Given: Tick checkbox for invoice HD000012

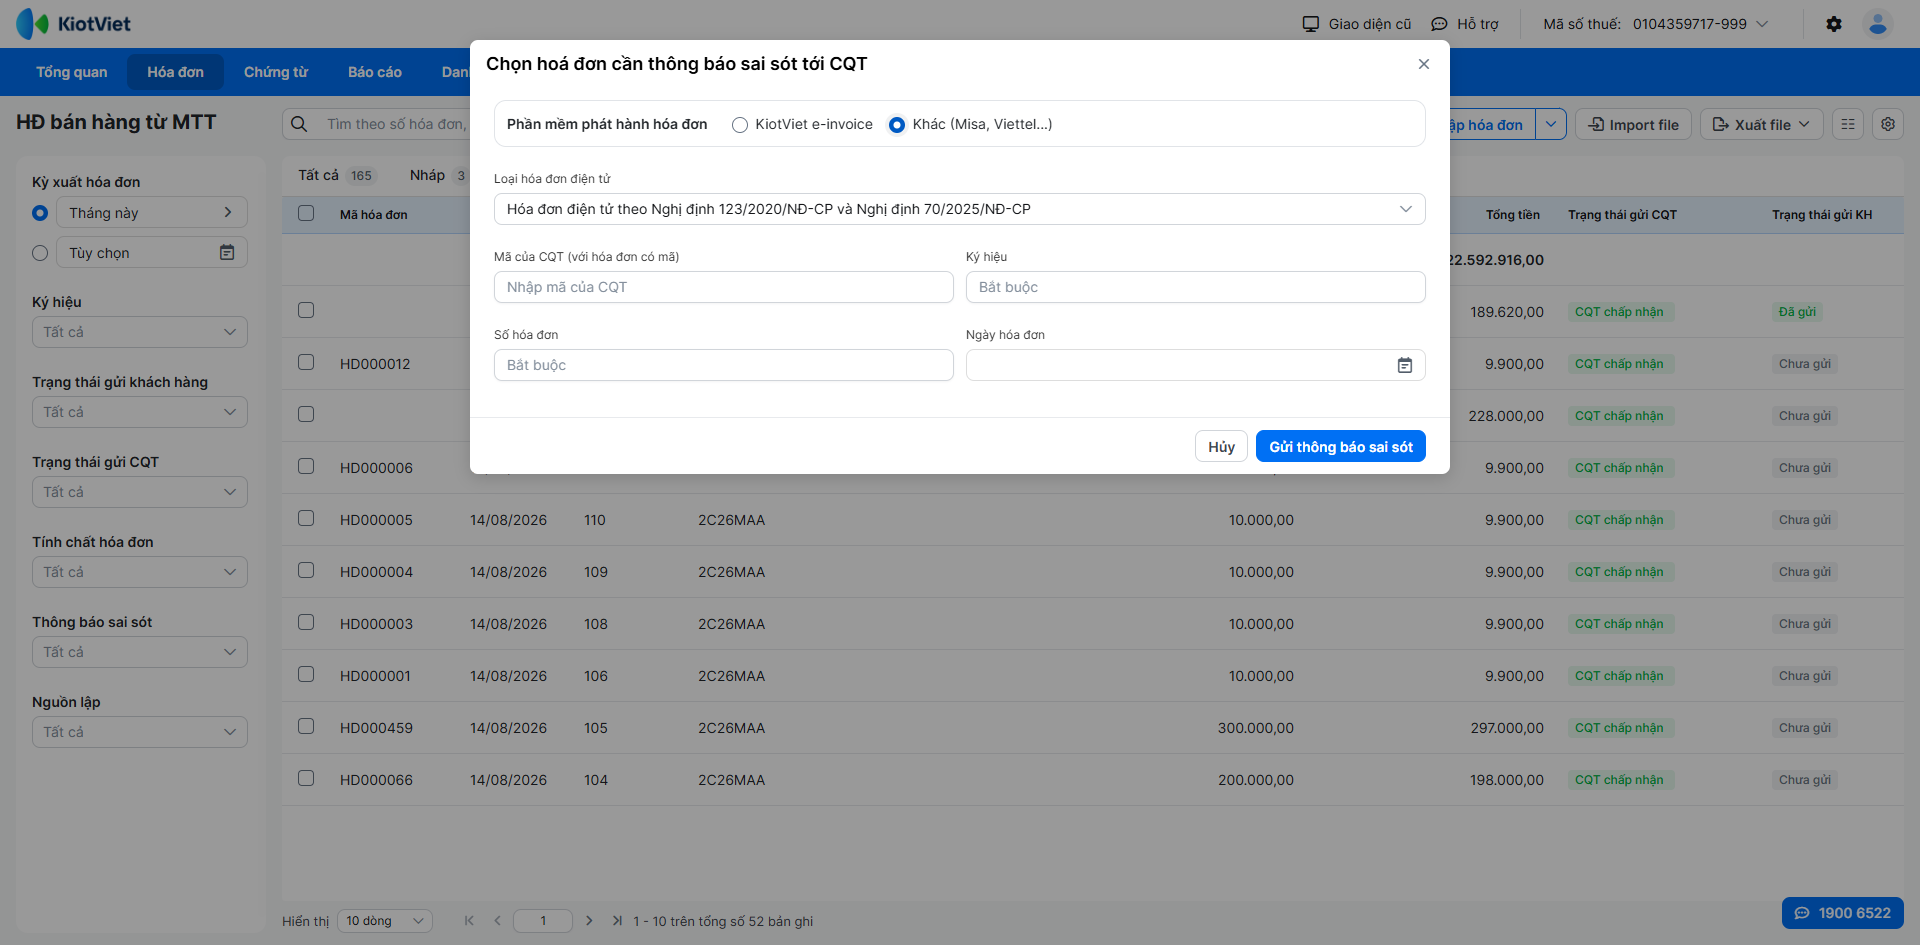Looking at the screenshot, I should click(x=306, y=362).
